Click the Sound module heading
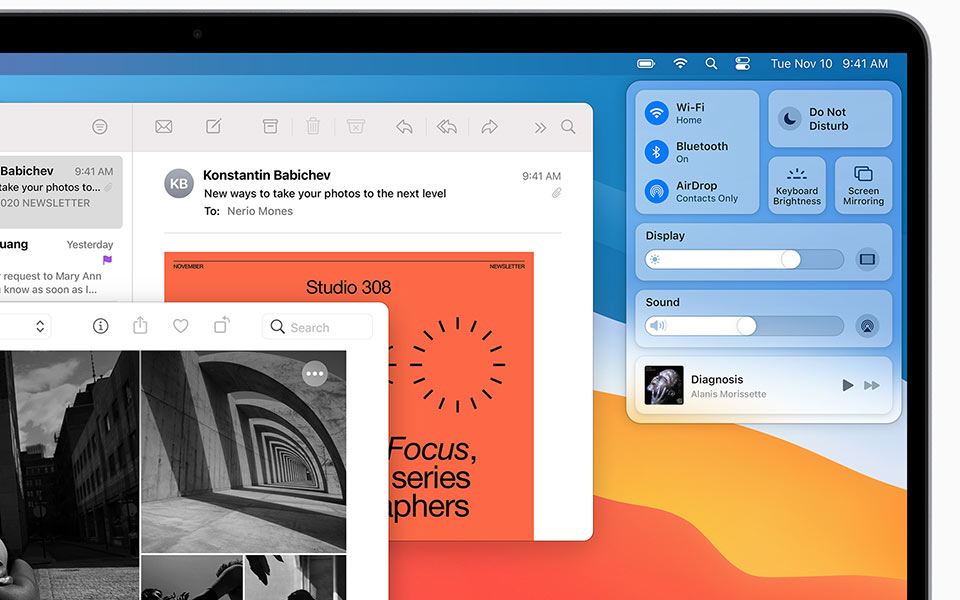Screen dimensions: 960x600 662,302
